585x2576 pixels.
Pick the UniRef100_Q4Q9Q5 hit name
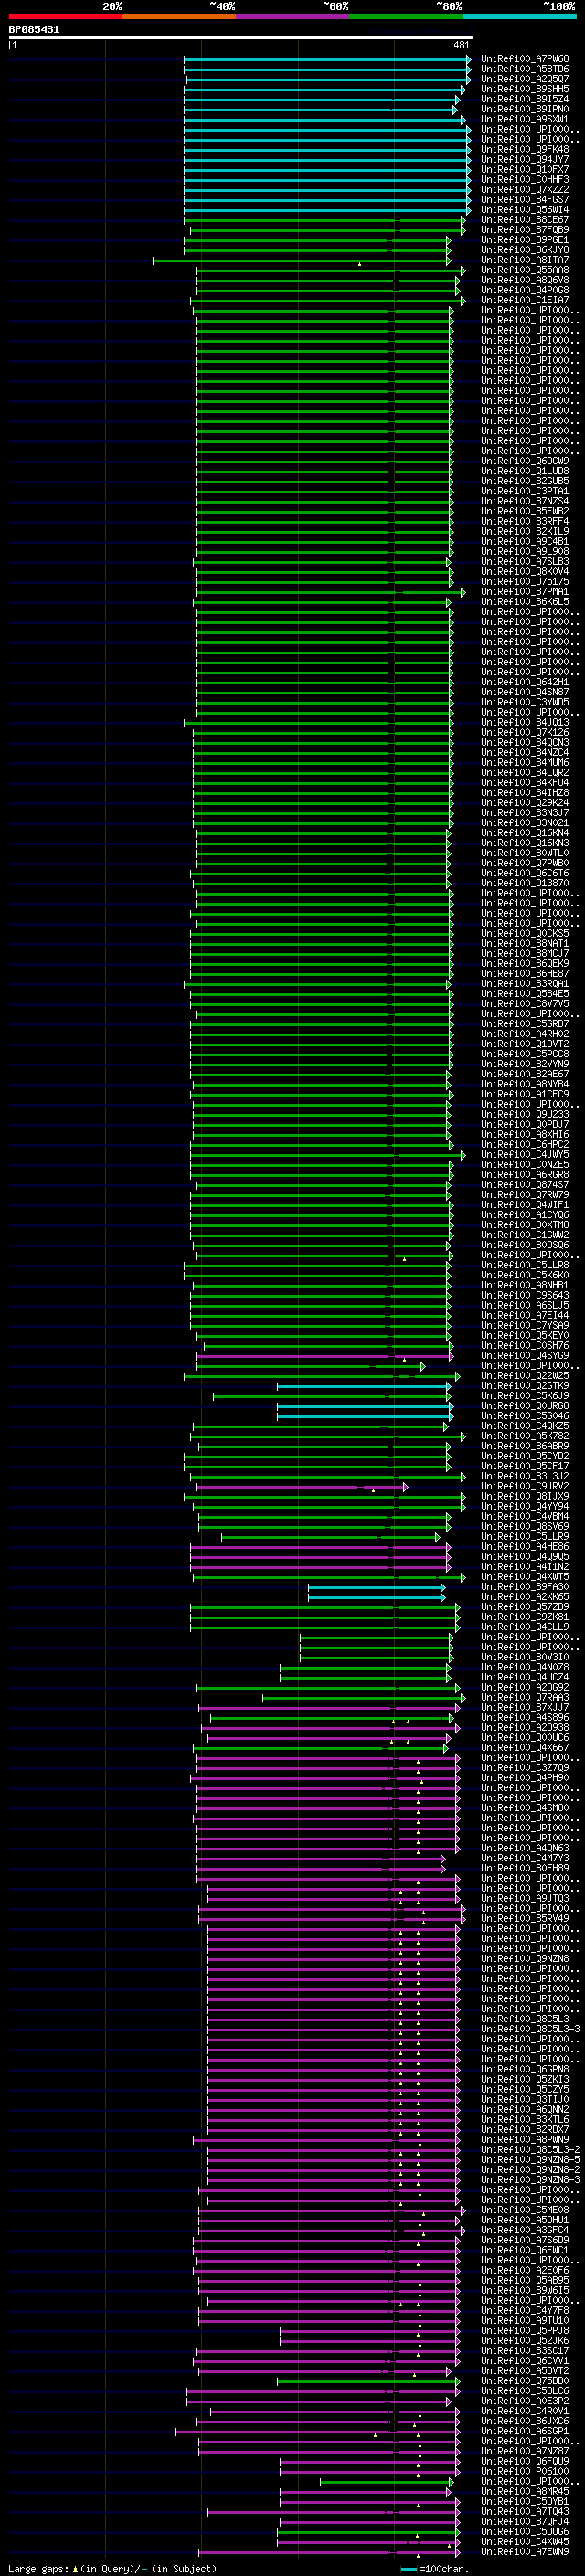point(525,1556)
